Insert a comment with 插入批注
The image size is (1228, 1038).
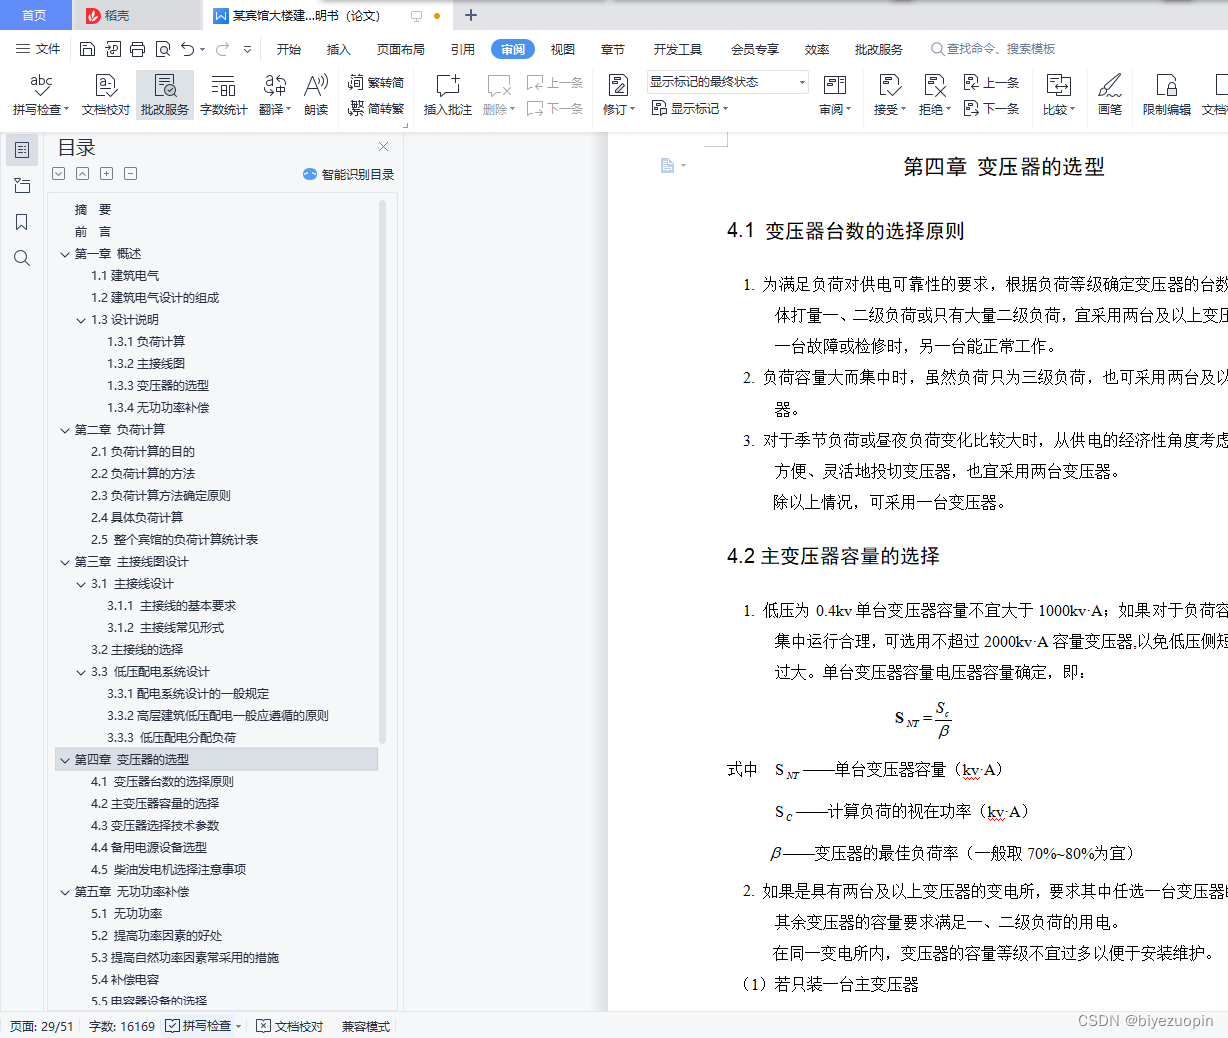pos(447,95)
